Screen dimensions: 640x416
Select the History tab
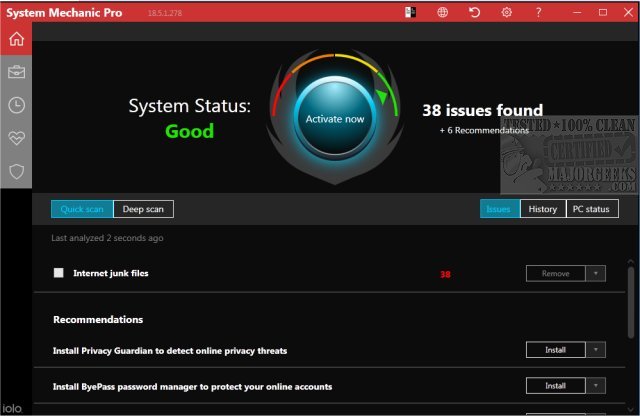[543, 209]
